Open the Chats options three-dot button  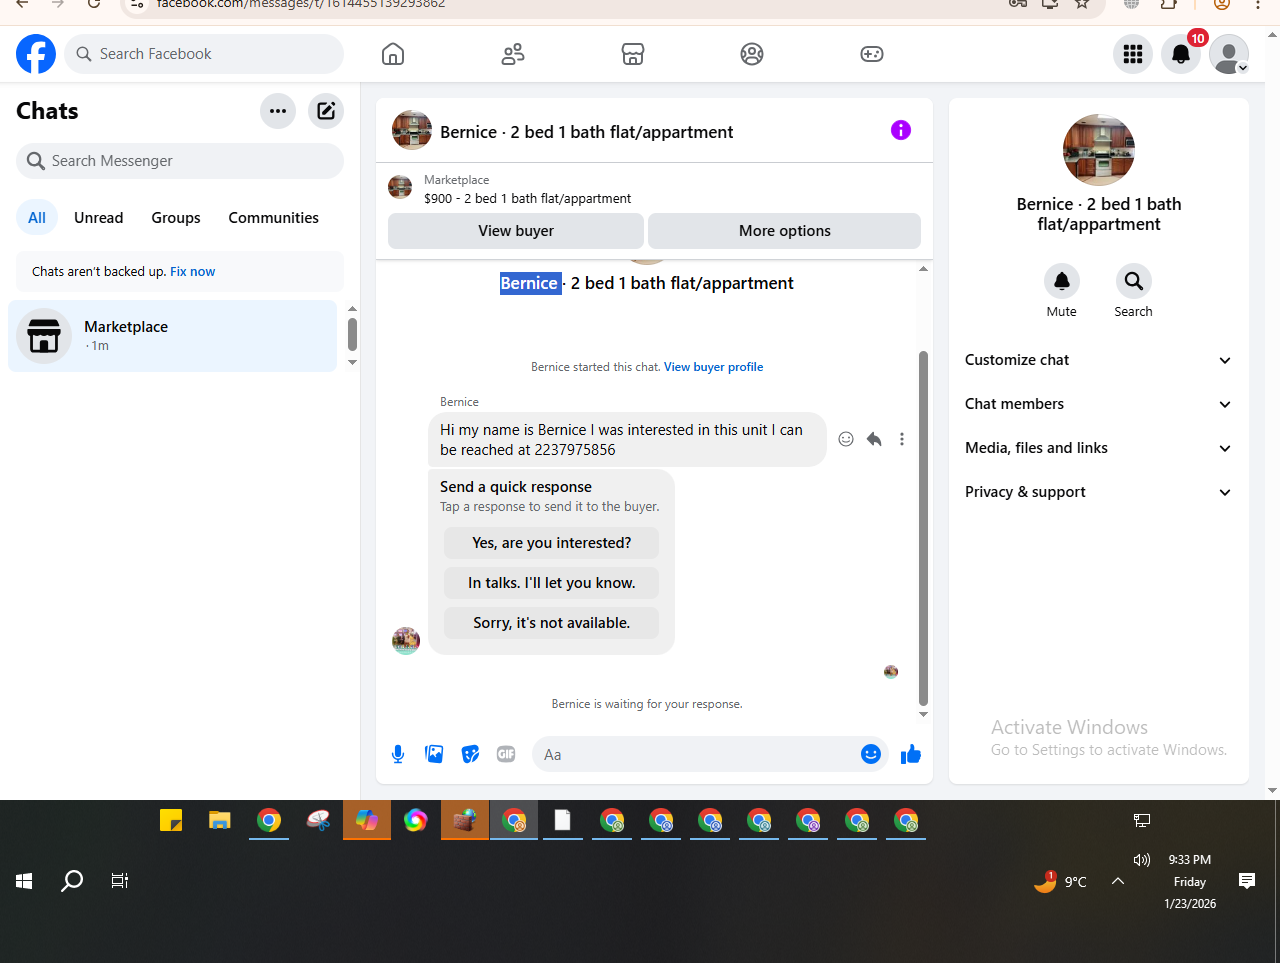[278, 111]
